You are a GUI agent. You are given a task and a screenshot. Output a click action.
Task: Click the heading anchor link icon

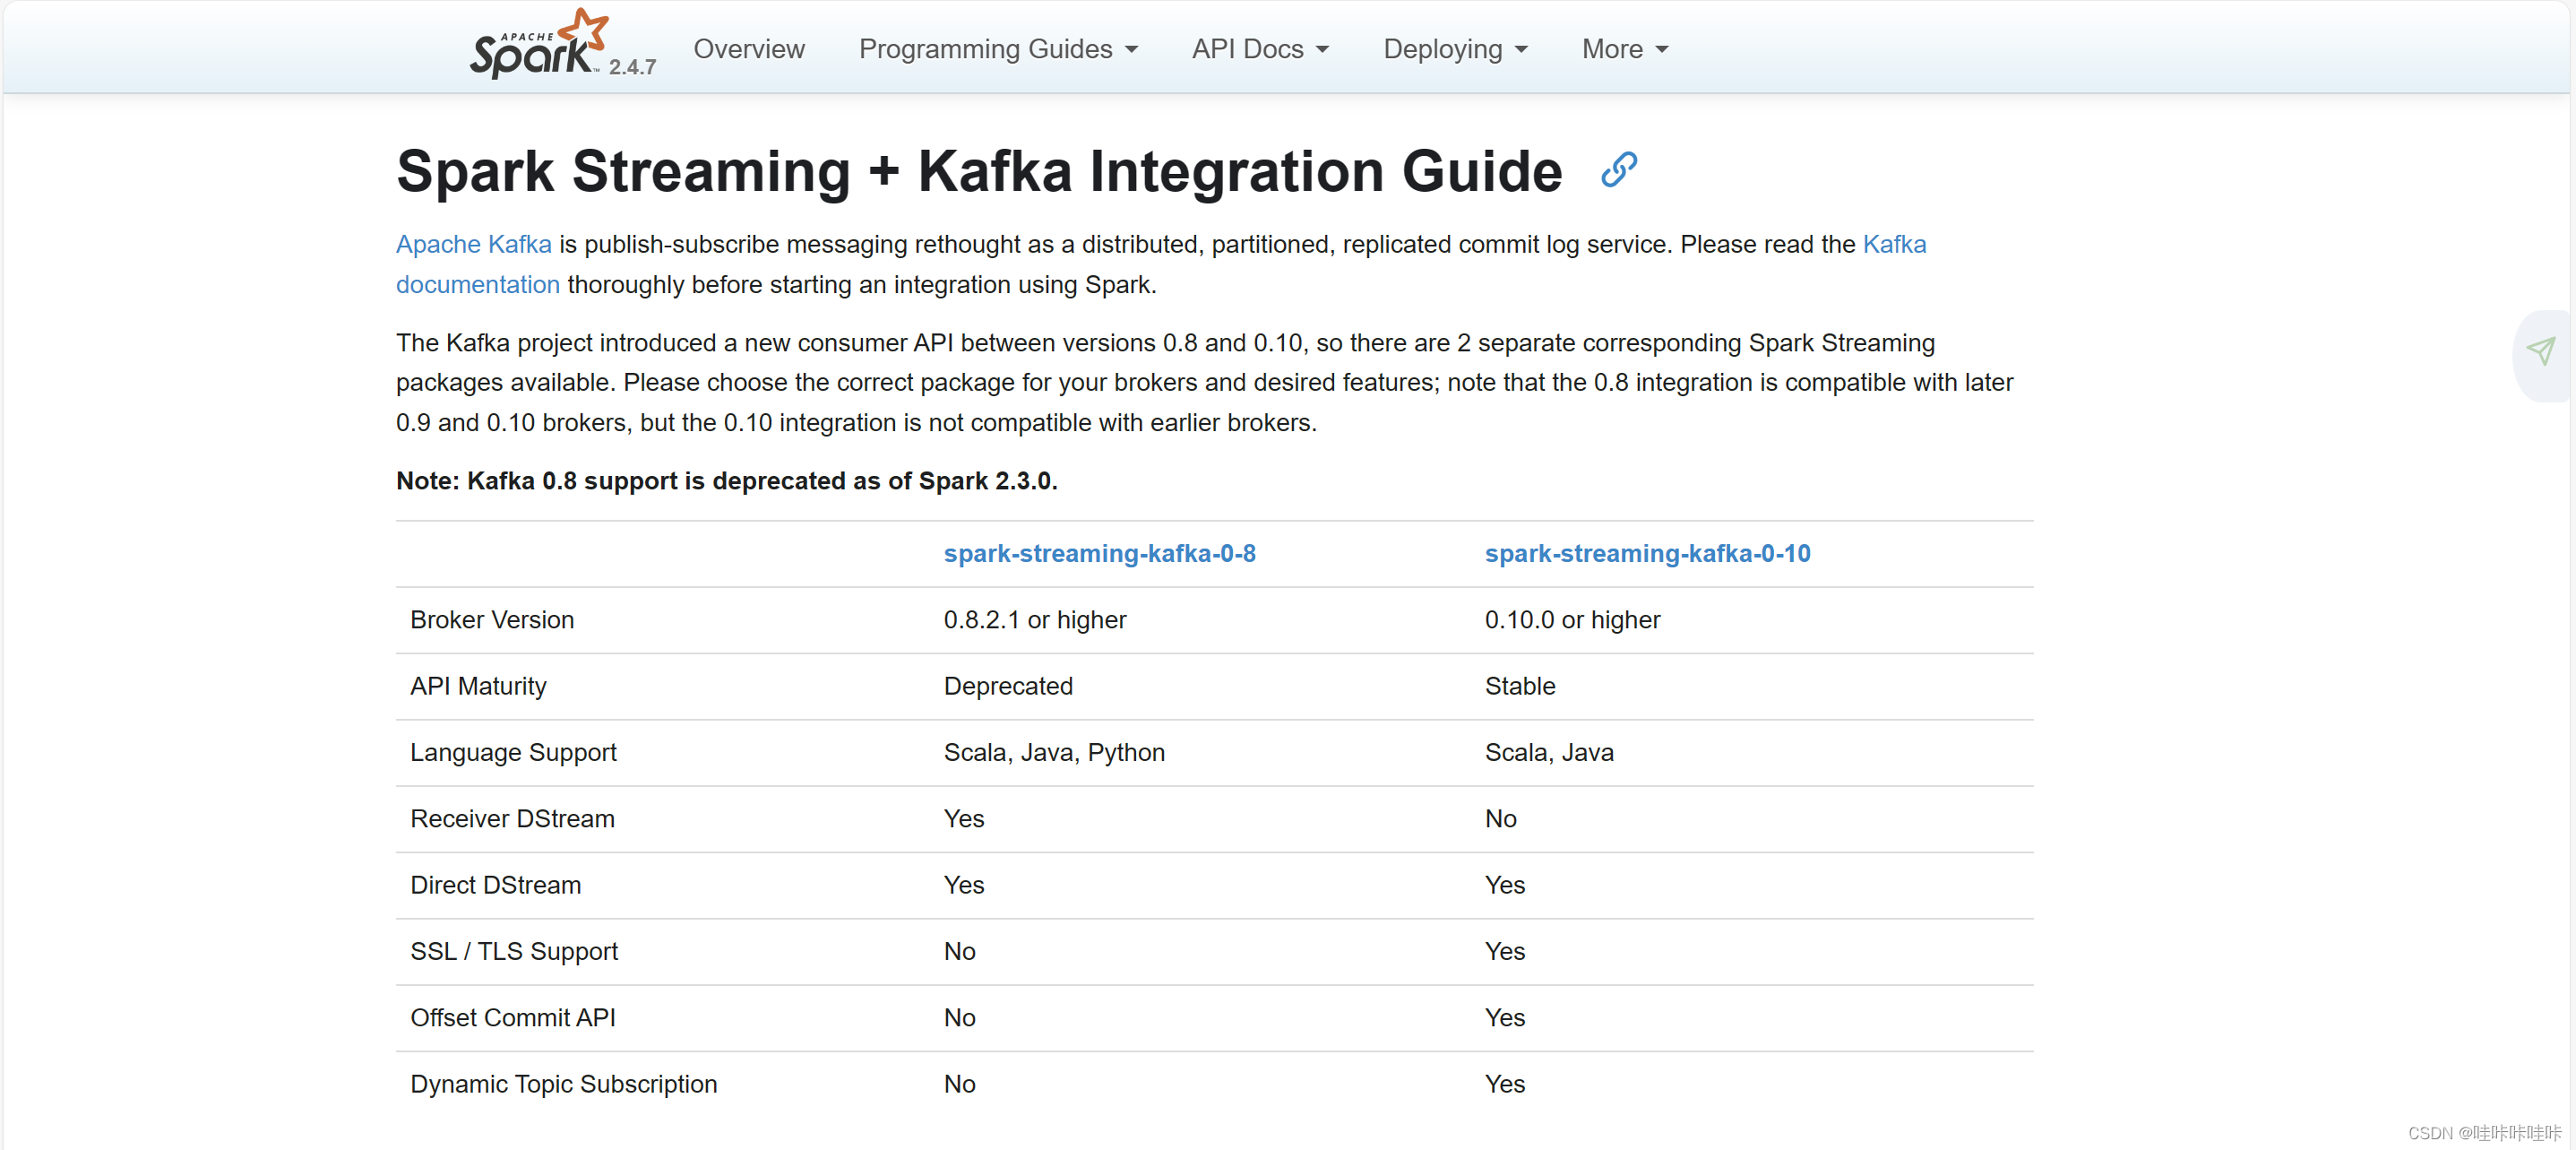pyautogui.click(x=1618, y=170)
